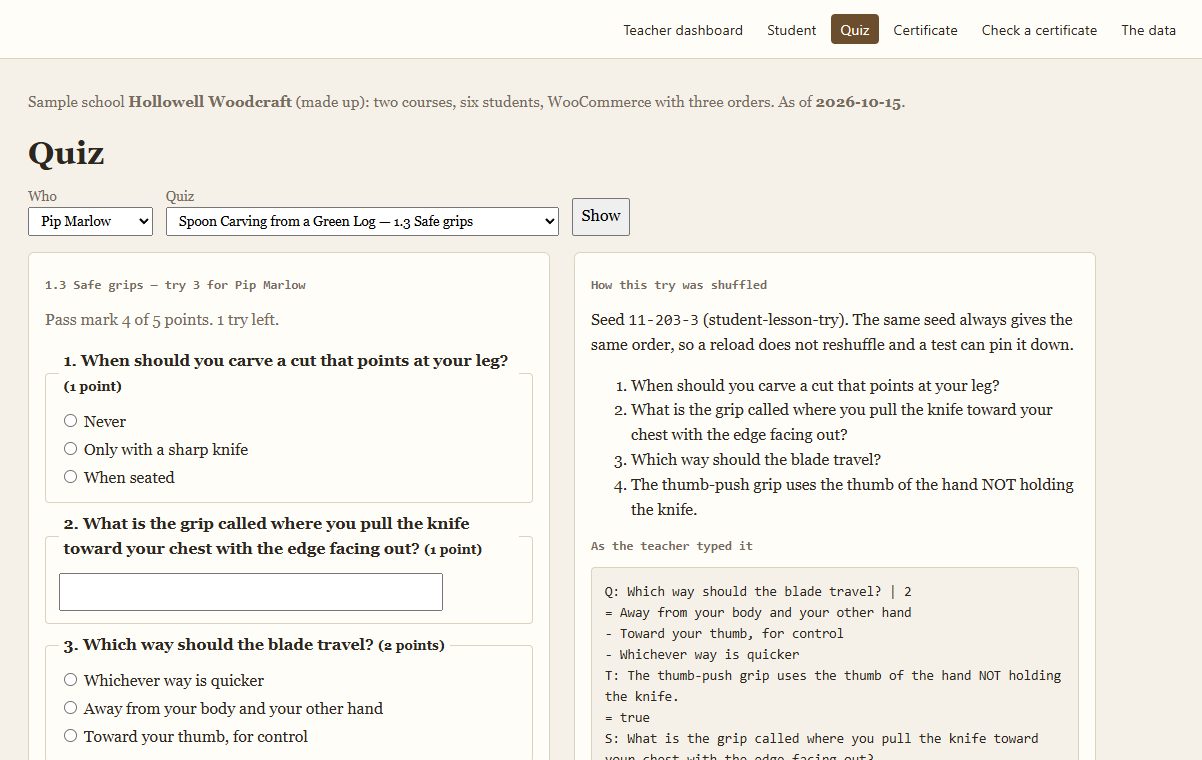Image resolution: width=1202 pixels, height=760 pixels.
Task: Click the shuffled list item 'Which way should the blade travel?'
Action: pos(756,460)
